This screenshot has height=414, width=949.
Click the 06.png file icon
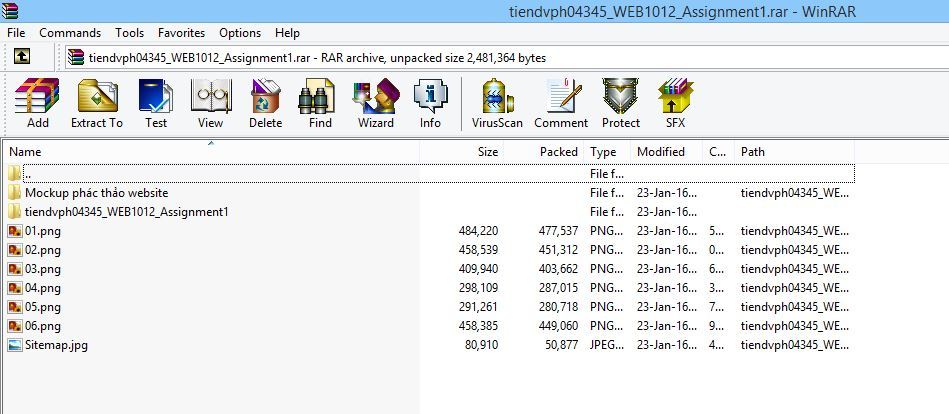coord(15,326)
